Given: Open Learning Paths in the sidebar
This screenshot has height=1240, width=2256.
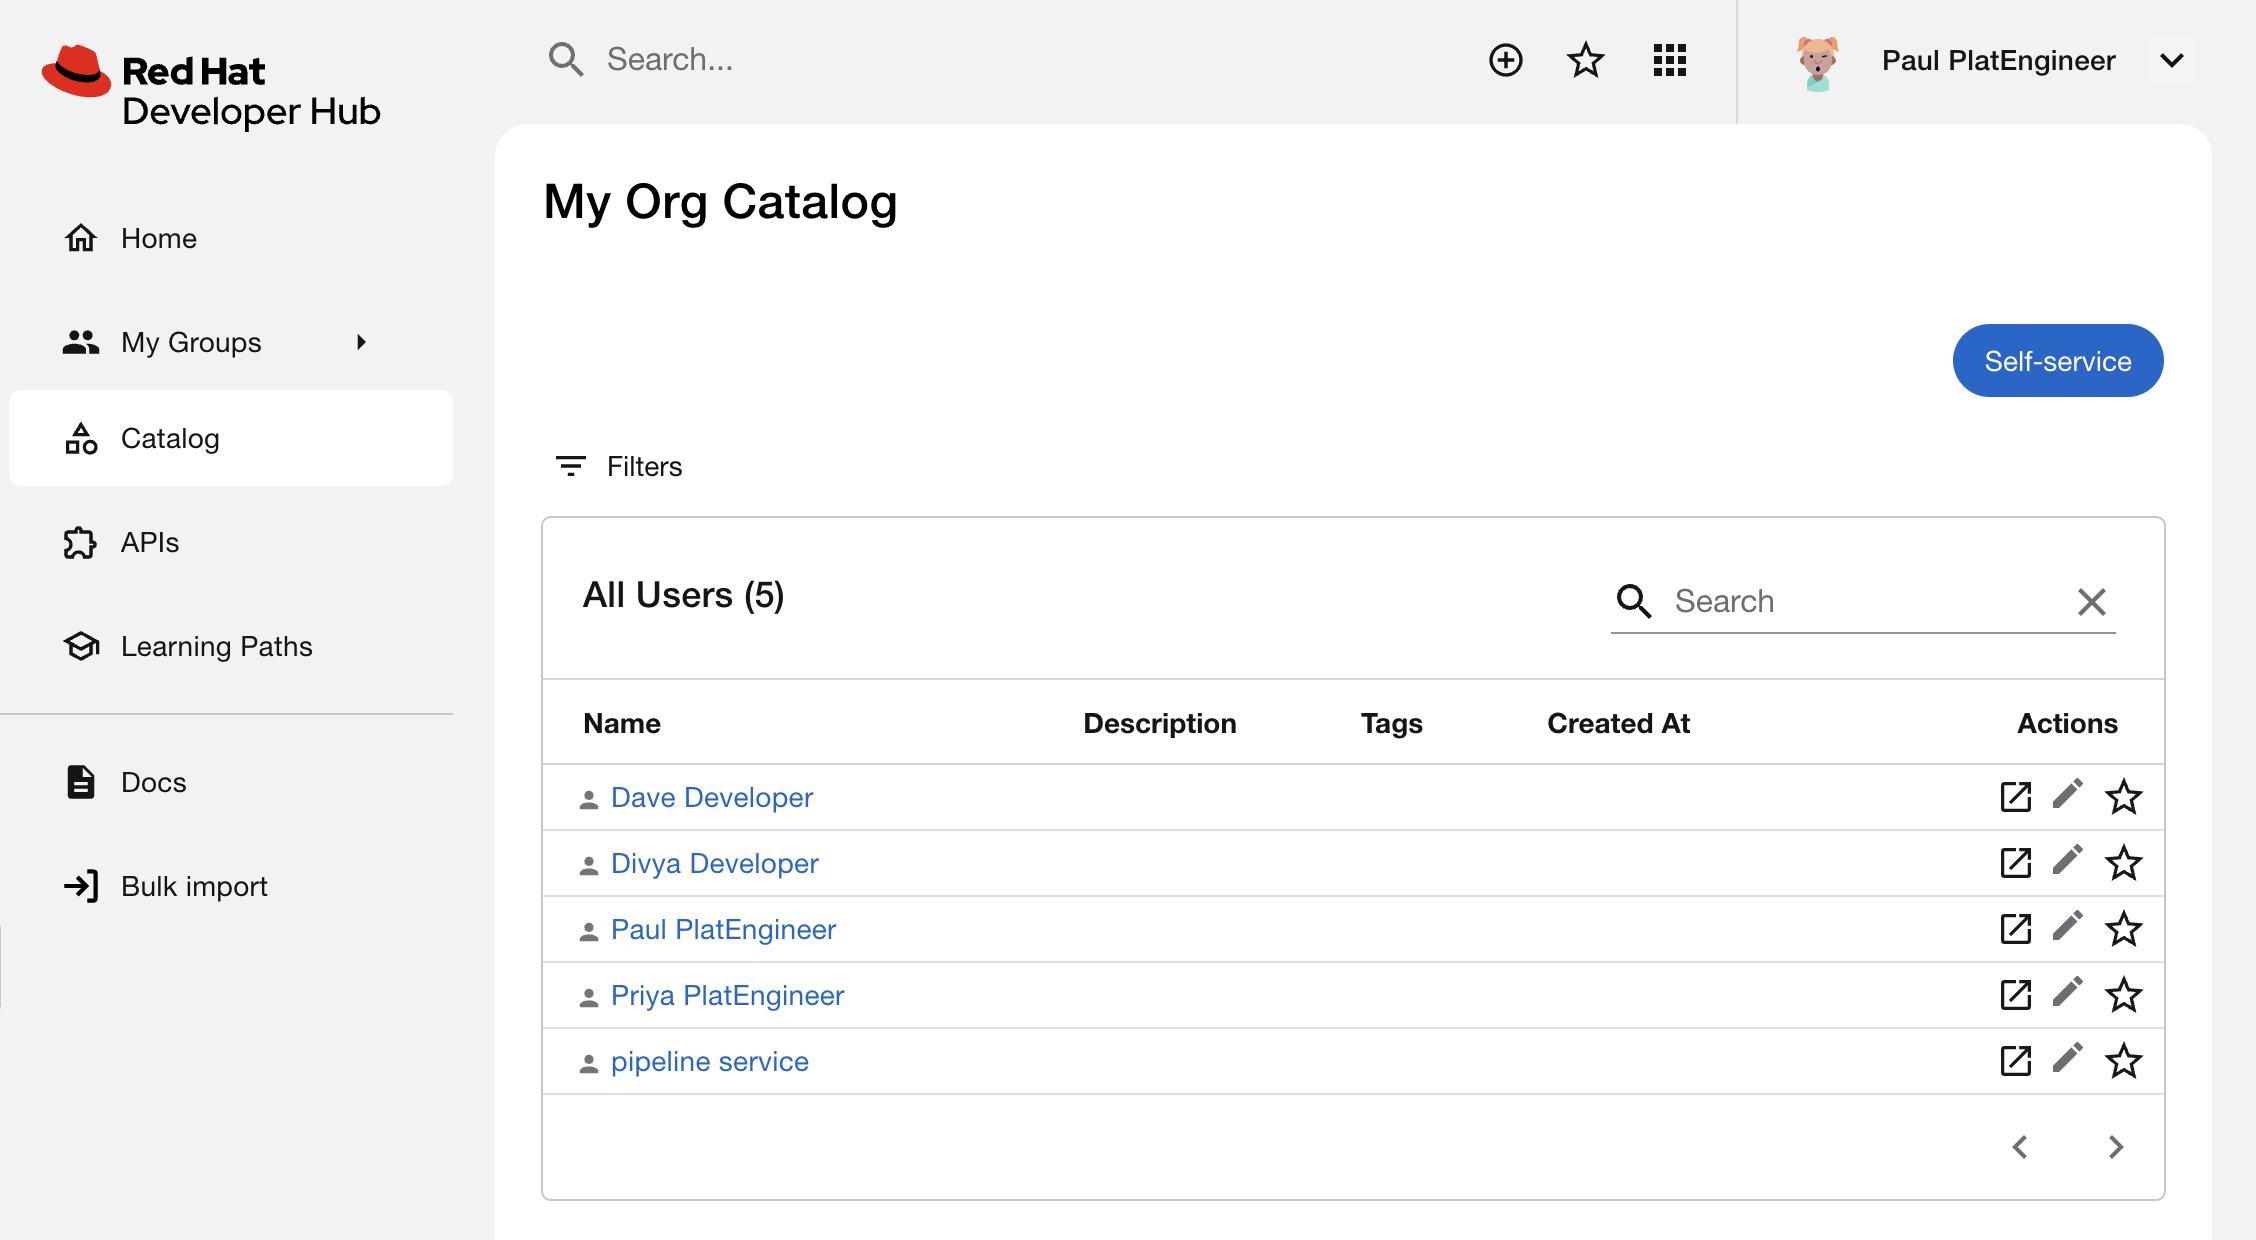Looking at the screenshot, I should (x=231, y=646).
